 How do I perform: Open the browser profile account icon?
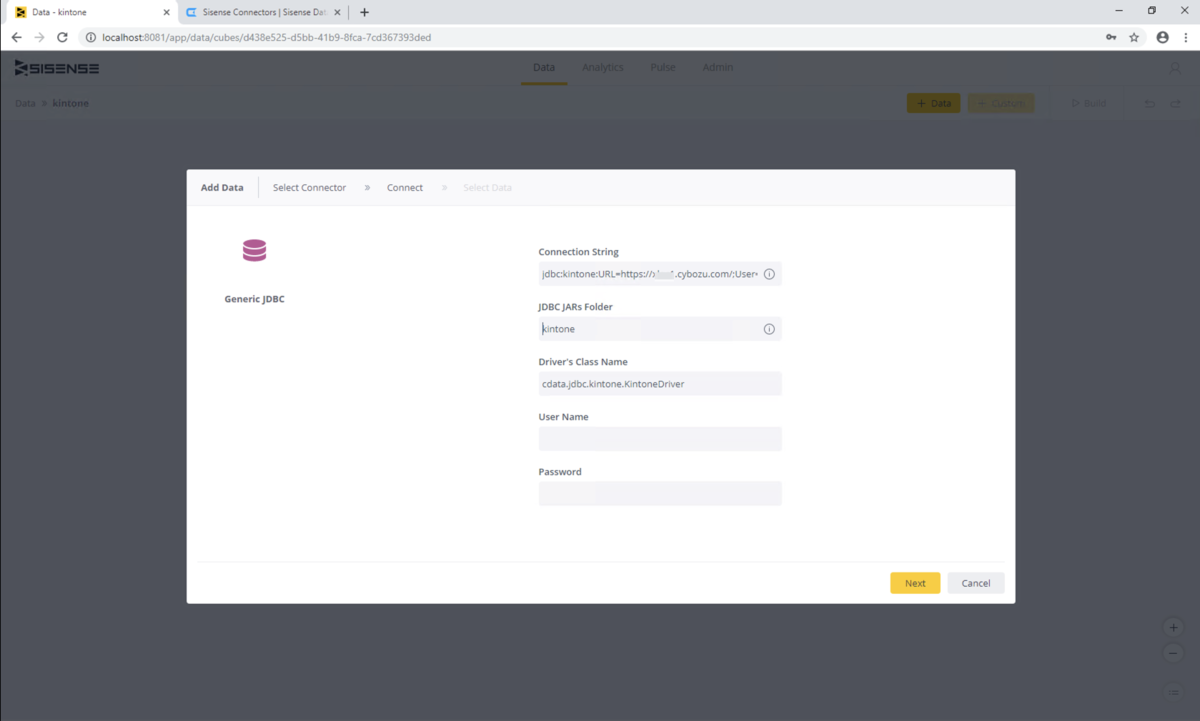[1162, 37]
